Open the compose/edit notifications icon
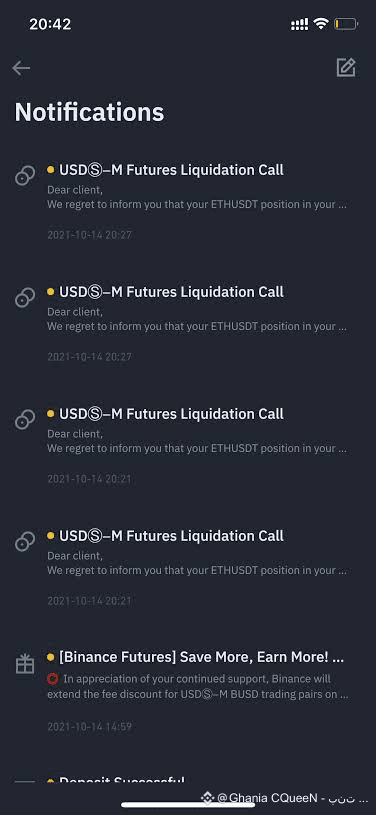 [346, 68]
